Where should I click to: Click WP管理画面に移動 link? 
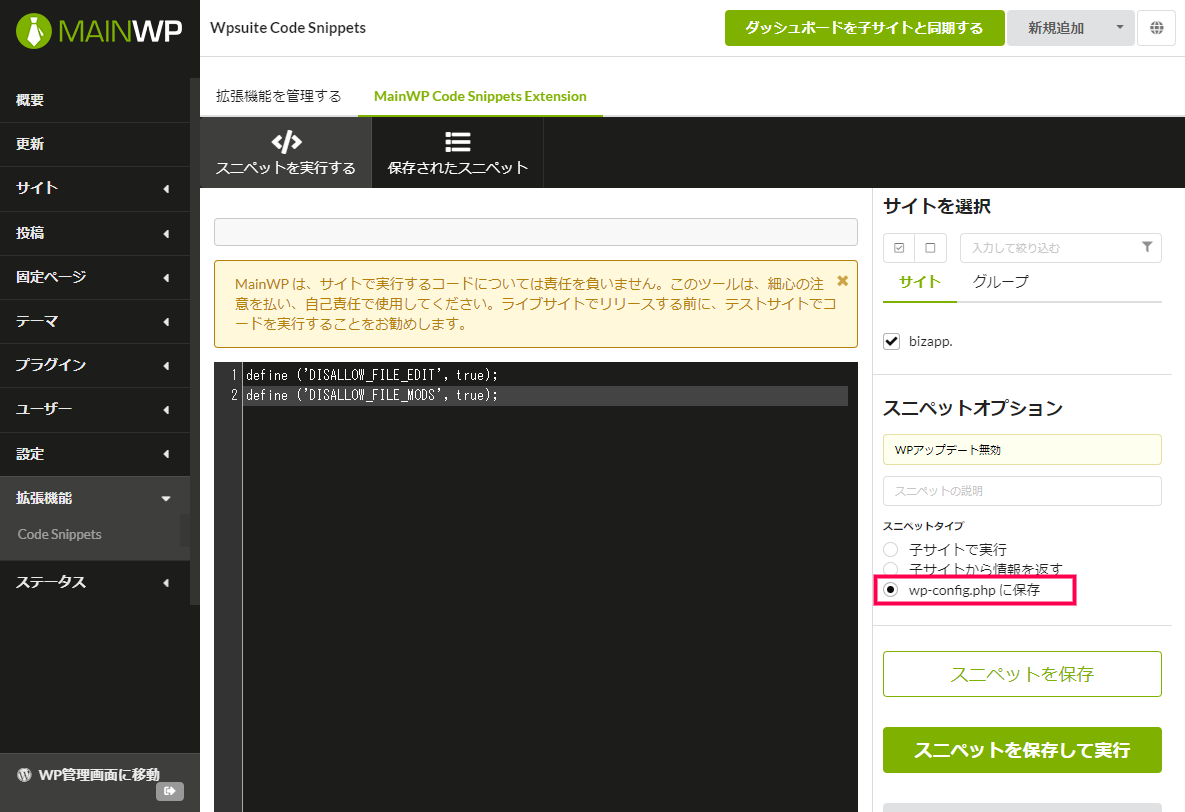99,774
